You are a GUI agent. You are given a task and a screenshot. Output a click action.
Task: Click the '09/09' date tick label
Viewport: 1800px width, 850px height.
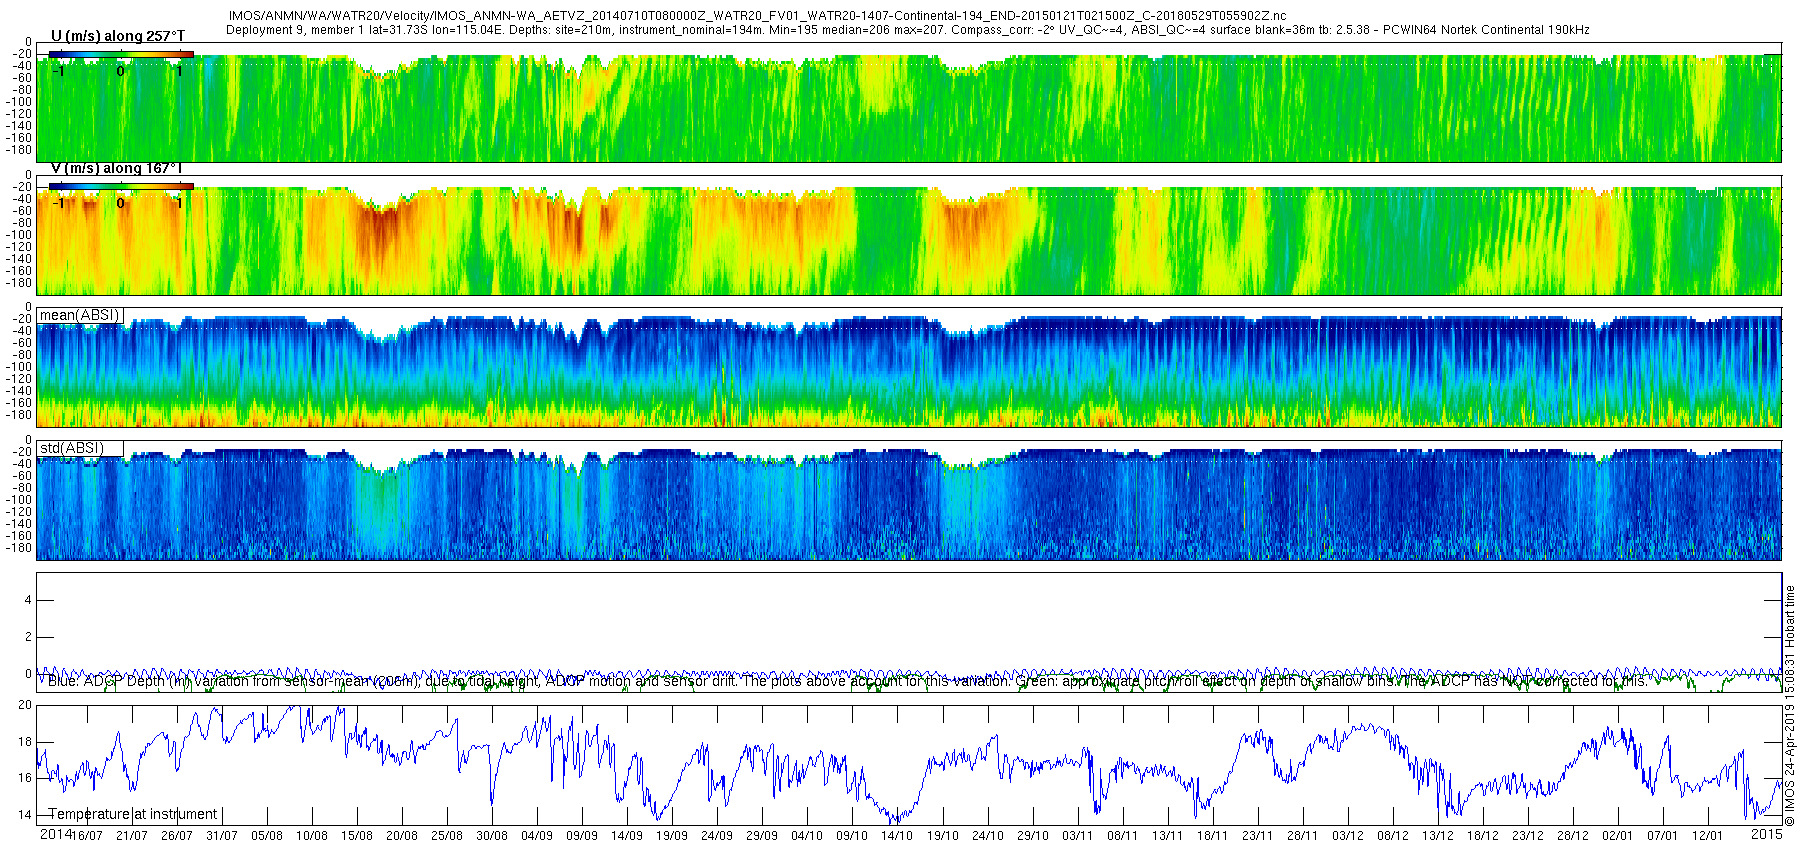point(582,836)
